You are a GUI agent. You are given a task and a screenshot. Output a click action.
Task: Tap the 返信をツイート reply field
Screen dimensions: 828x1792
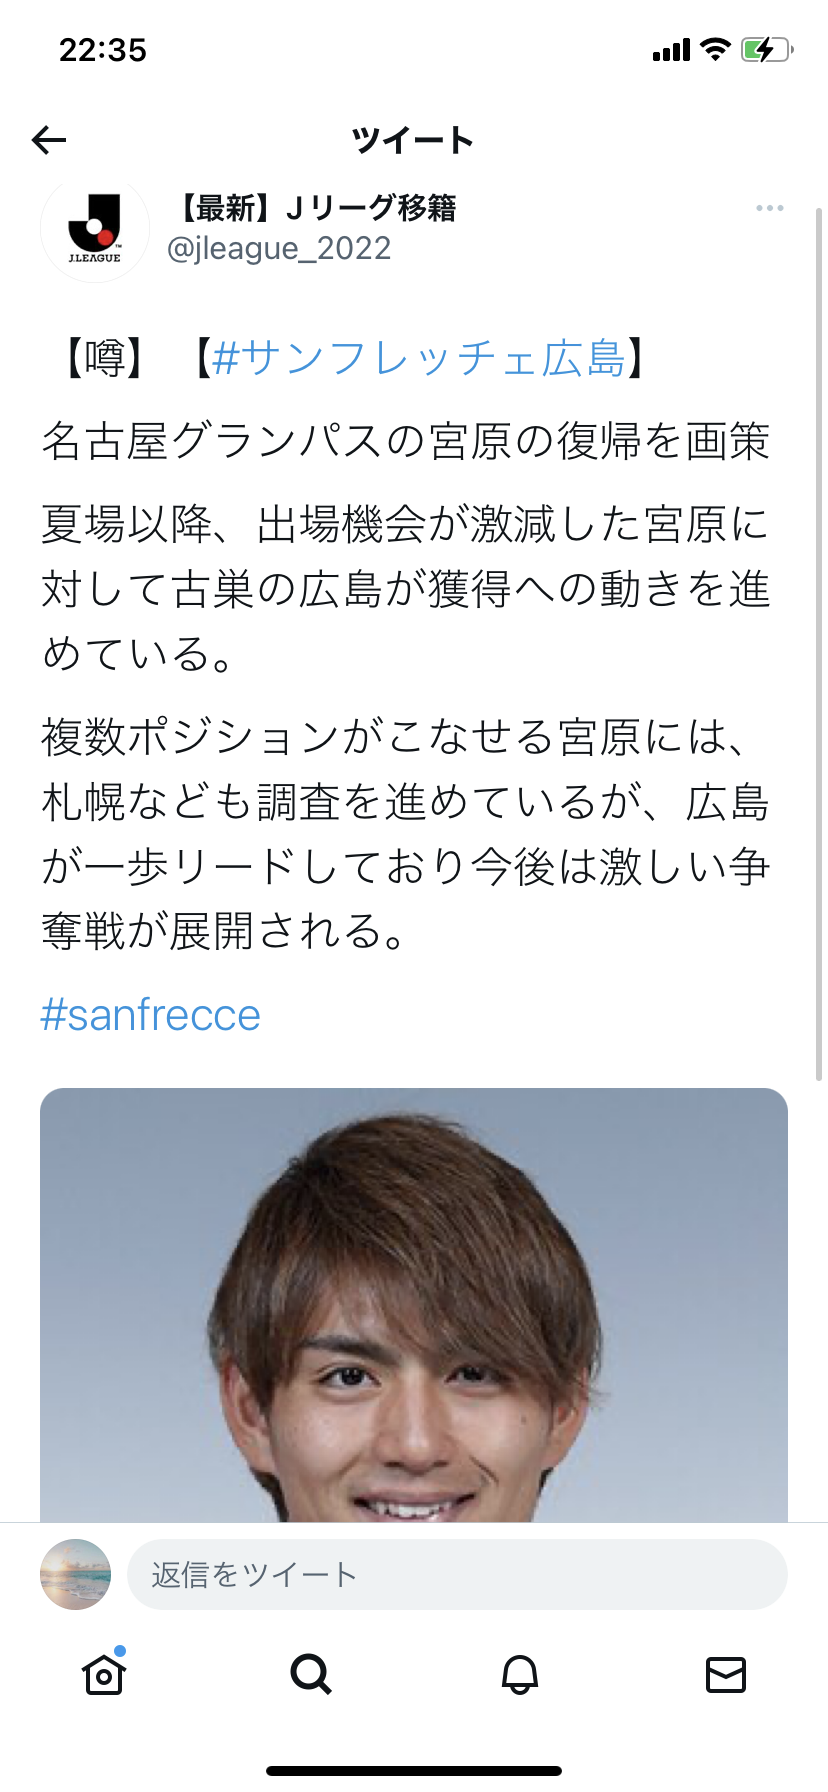pos(457,1575)
